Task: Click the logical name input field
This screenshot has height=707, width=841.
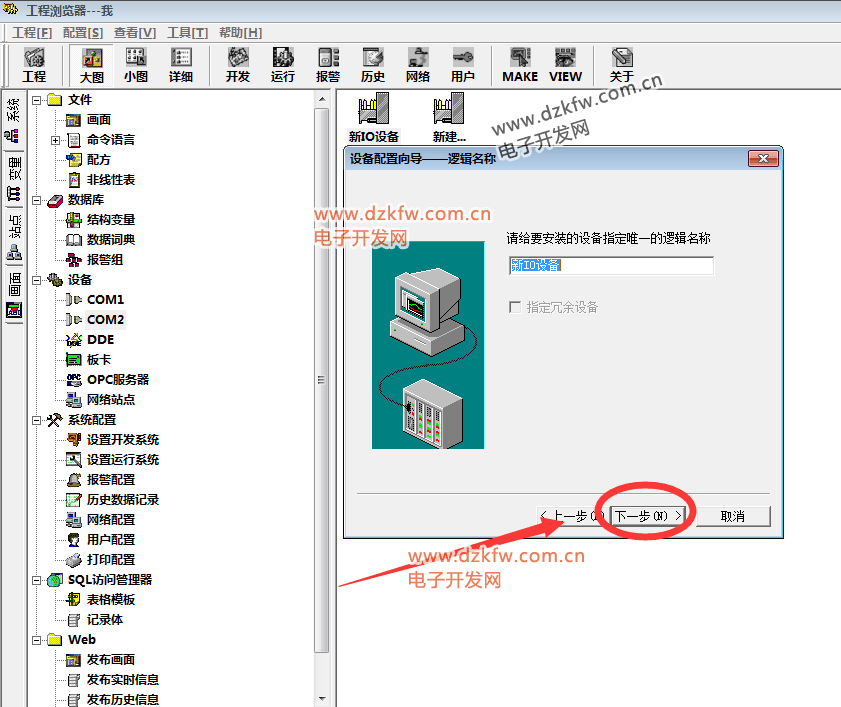Action: click(x=610, y=266)
